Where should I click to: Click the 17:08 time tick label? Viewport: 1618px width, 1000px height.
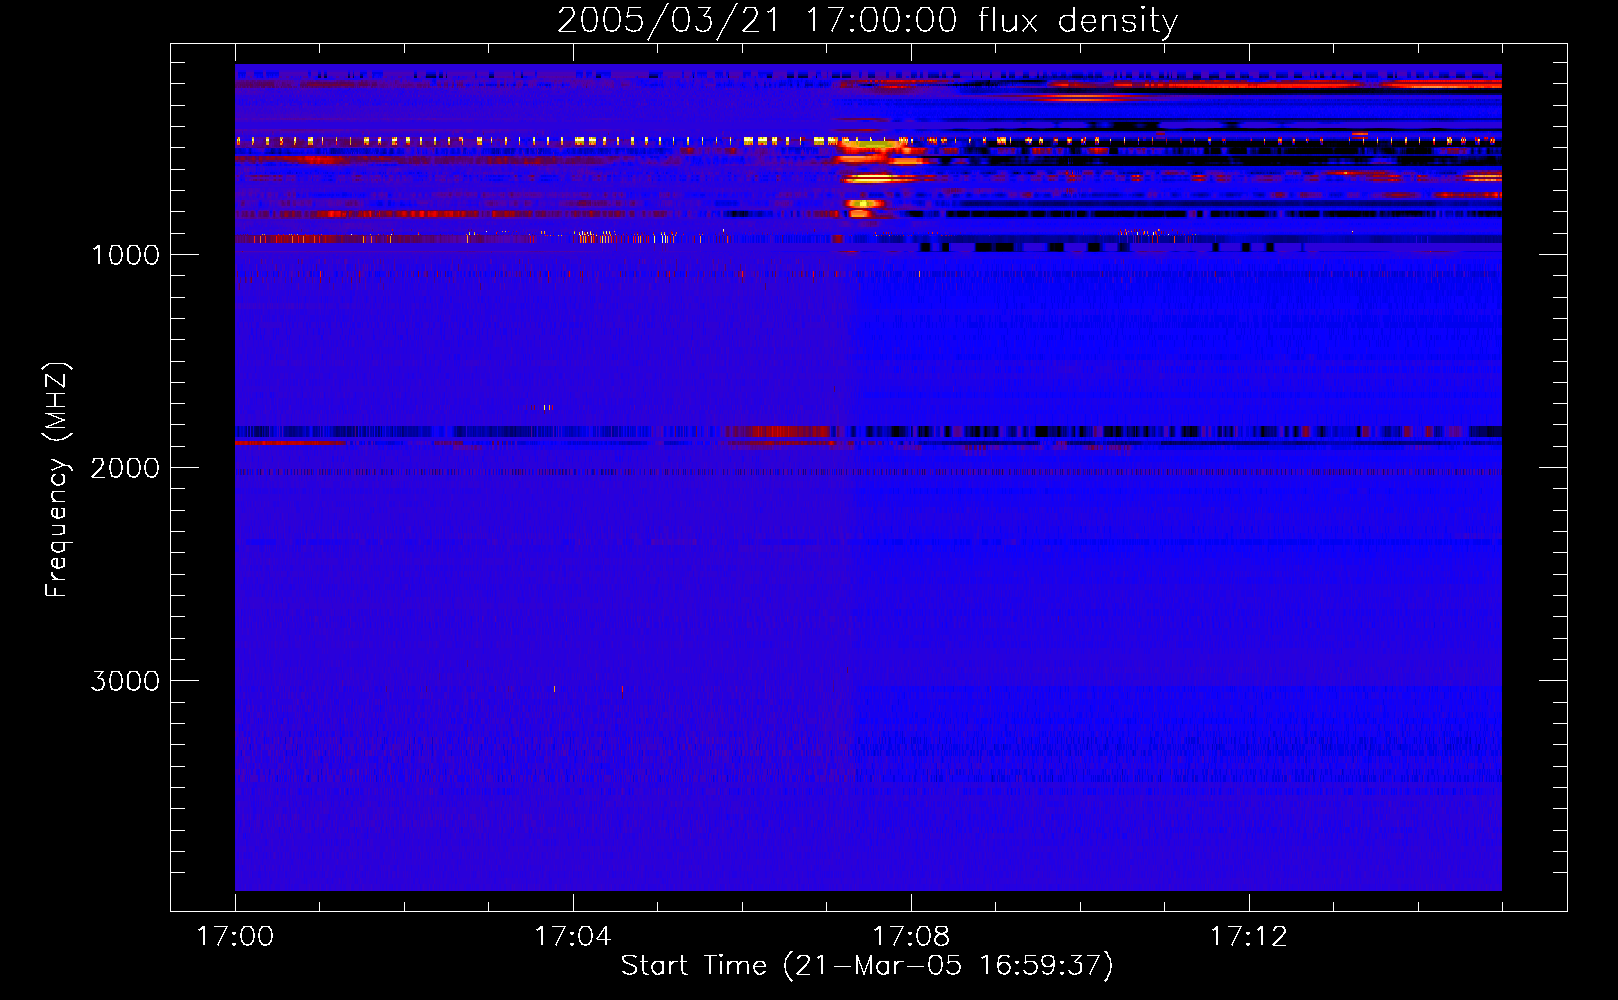(x=911, y=937)
